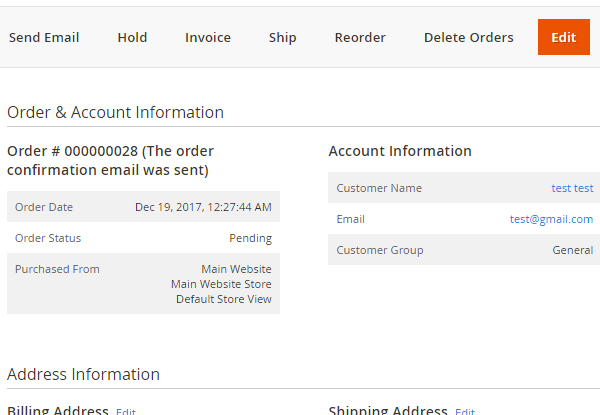
Task: Click the Order # 000000028 title
Action: 110,161
